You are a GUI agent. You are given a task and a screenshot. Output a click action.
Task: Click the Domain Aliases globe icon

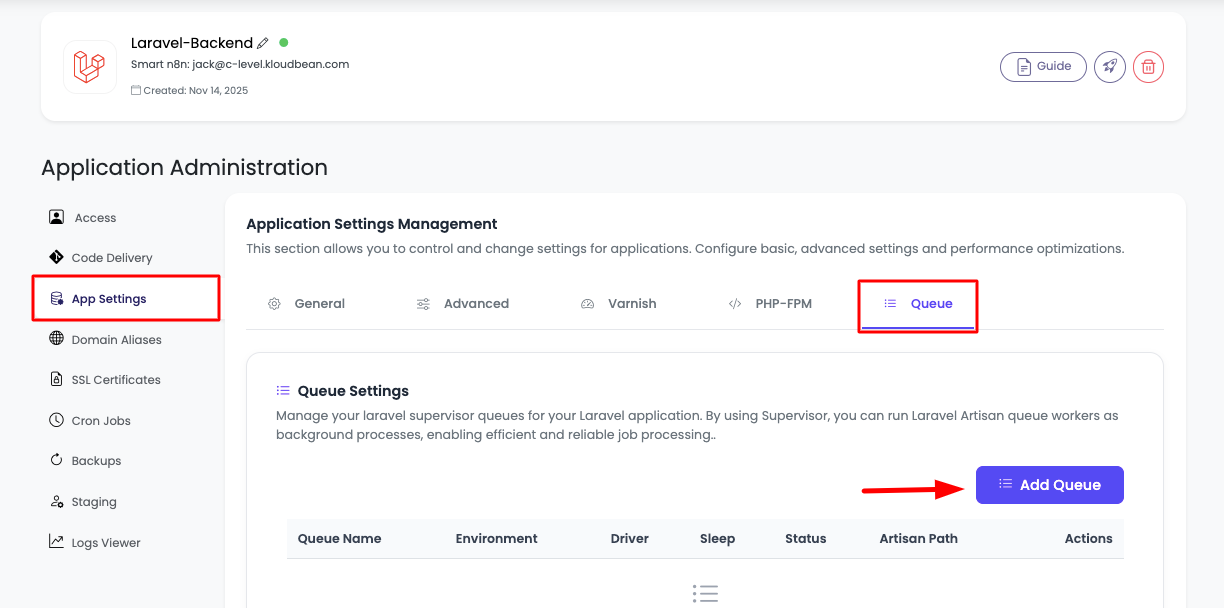(58, 339)
